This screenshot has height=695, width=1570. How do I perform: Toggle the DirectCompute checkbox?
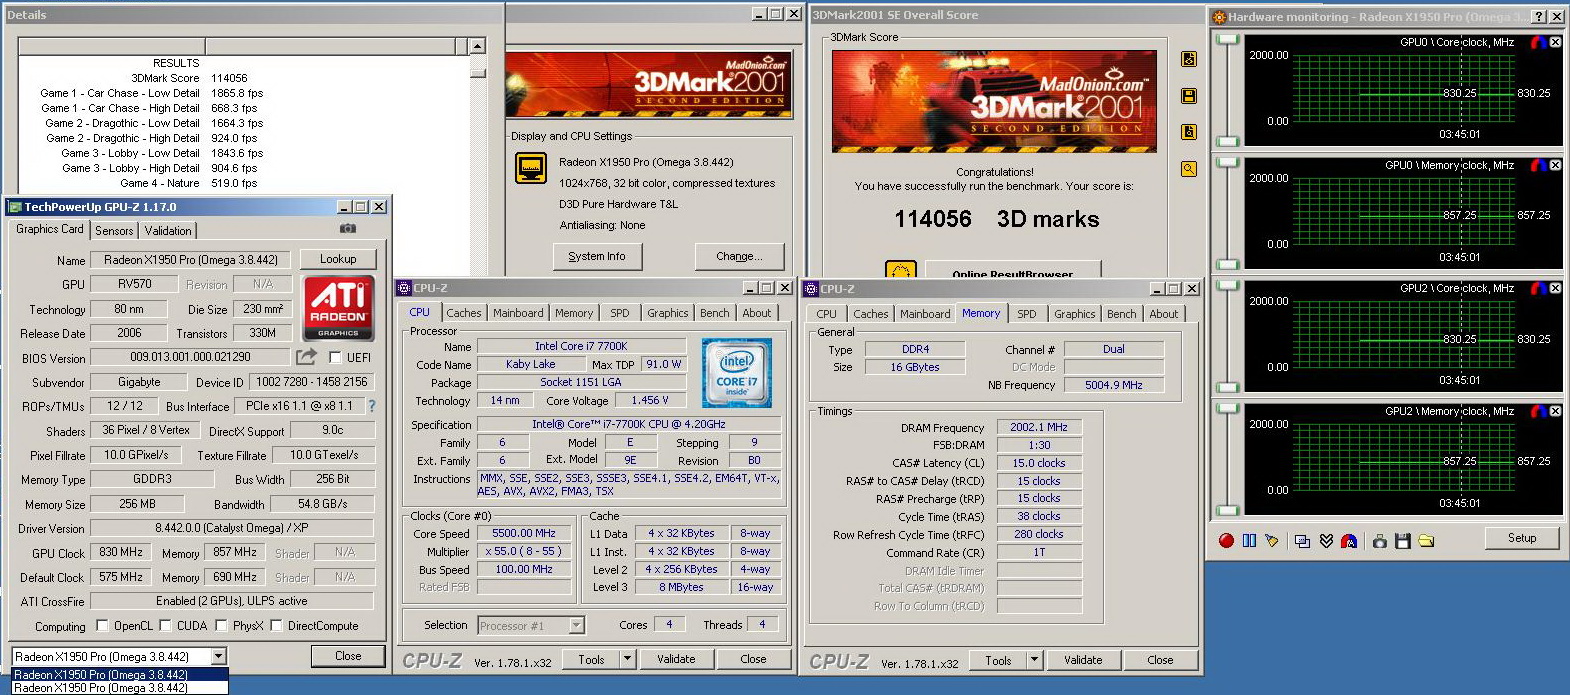pos(276,626)
